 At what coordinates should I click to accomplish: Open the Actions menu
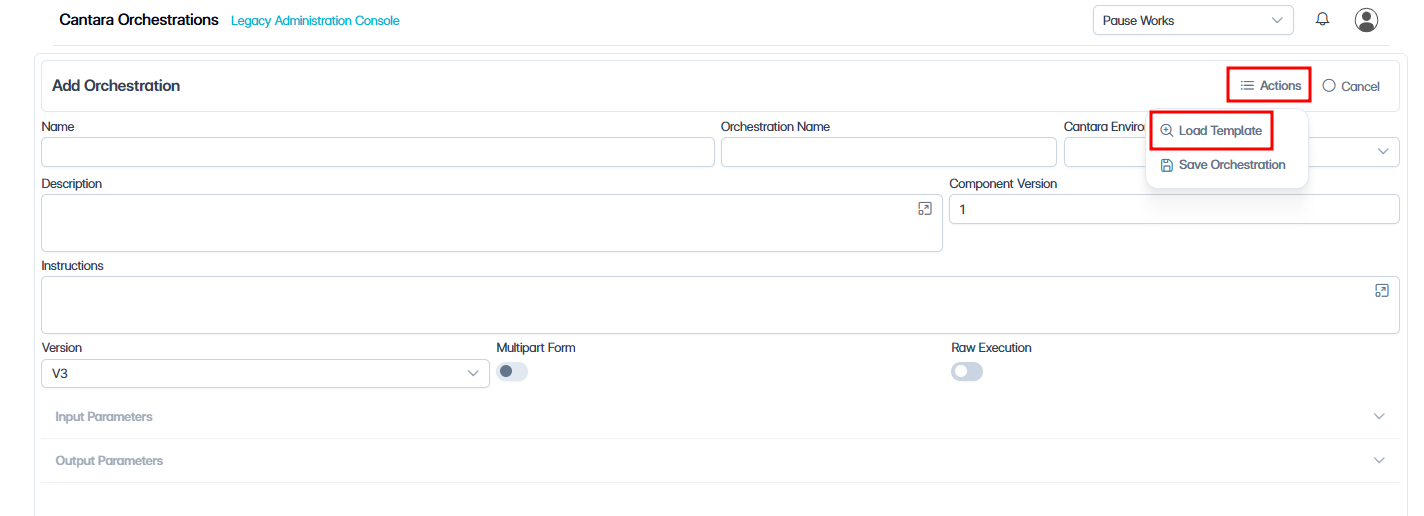1270,86
